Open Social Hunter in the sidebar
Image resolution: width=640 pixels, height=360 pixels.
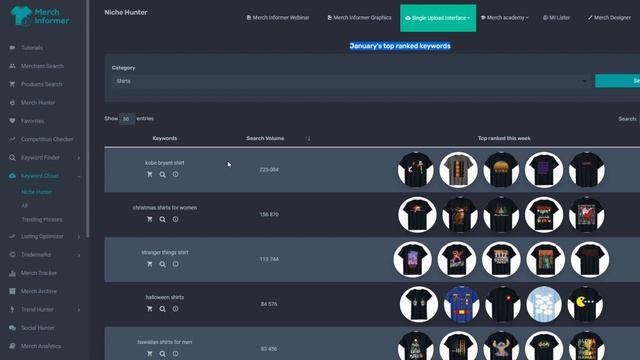(38, 328)
